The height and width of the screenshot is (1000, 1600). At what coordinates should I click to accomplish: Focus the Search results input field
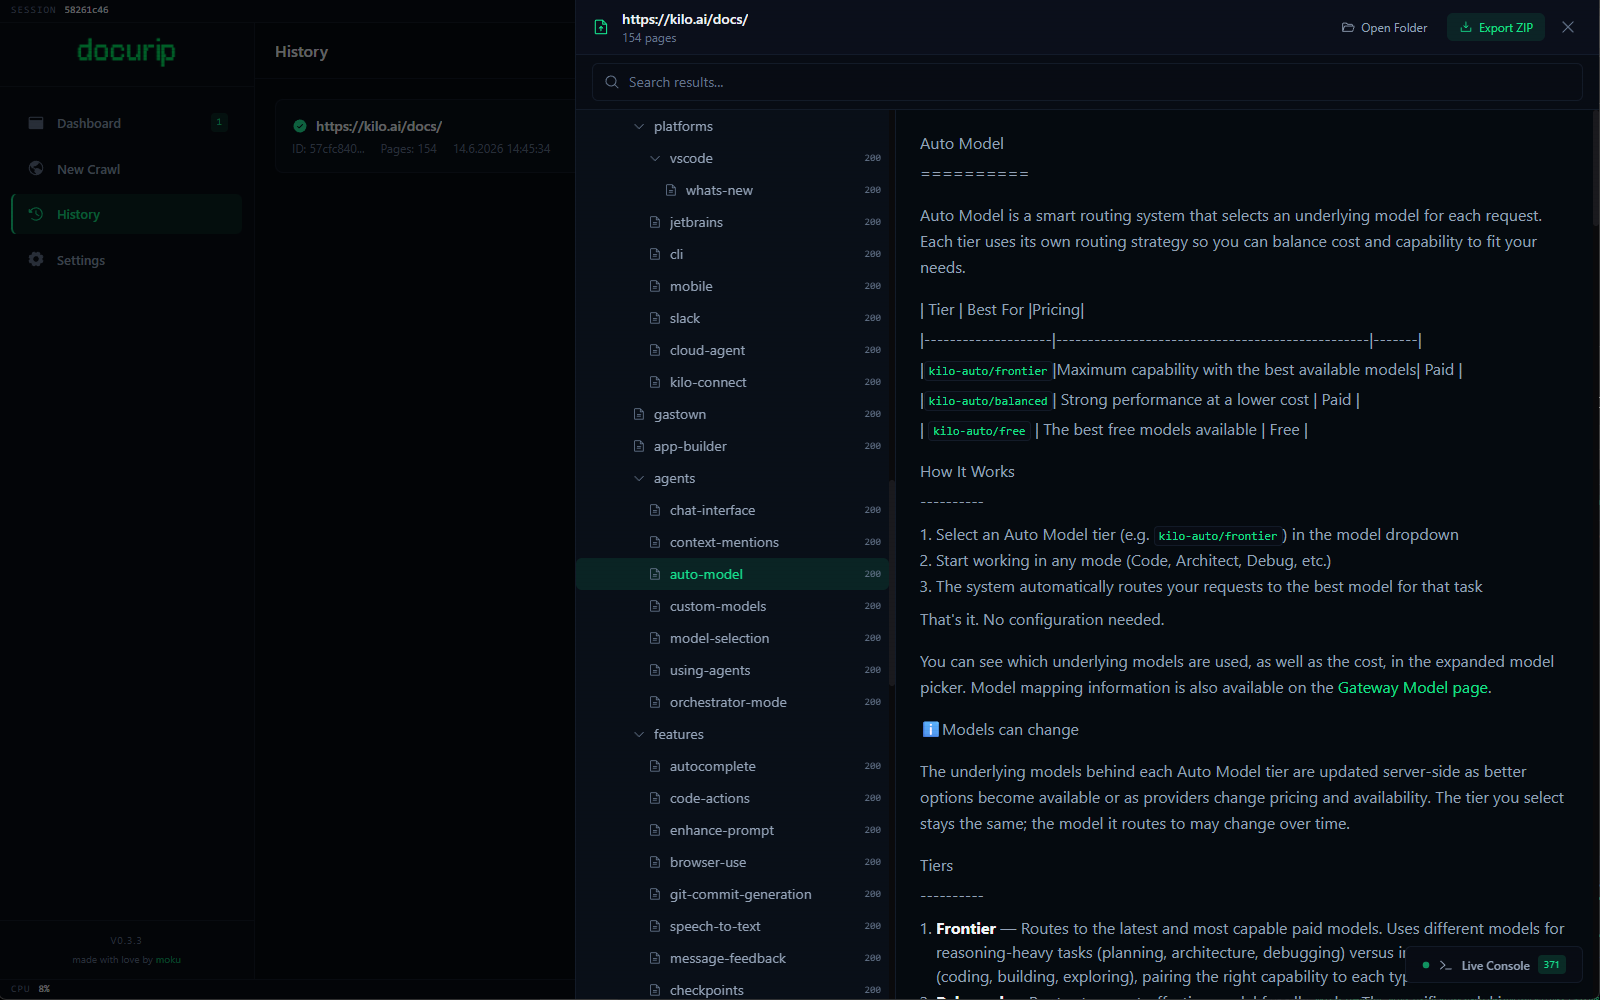pos(1087,82)
